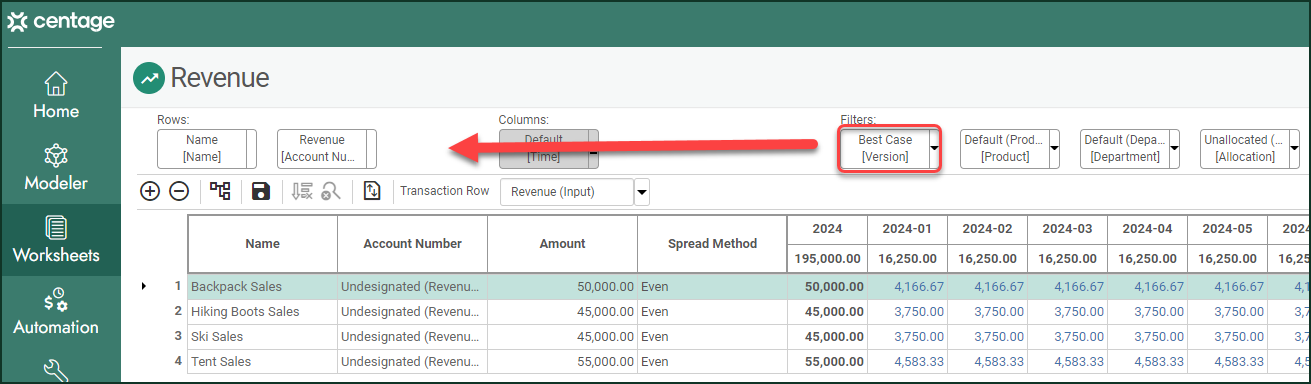Expand the Transaction Row dropdown arrow

pyautogui.click(x=642, y=191)
